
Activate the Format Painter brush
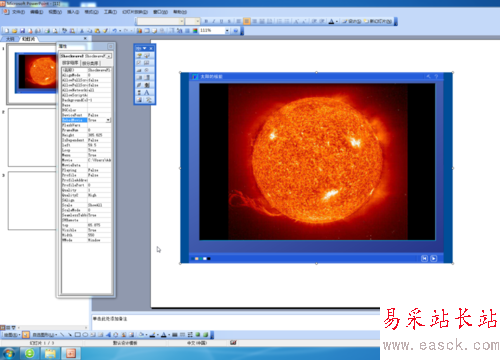(x=105, y=31)
